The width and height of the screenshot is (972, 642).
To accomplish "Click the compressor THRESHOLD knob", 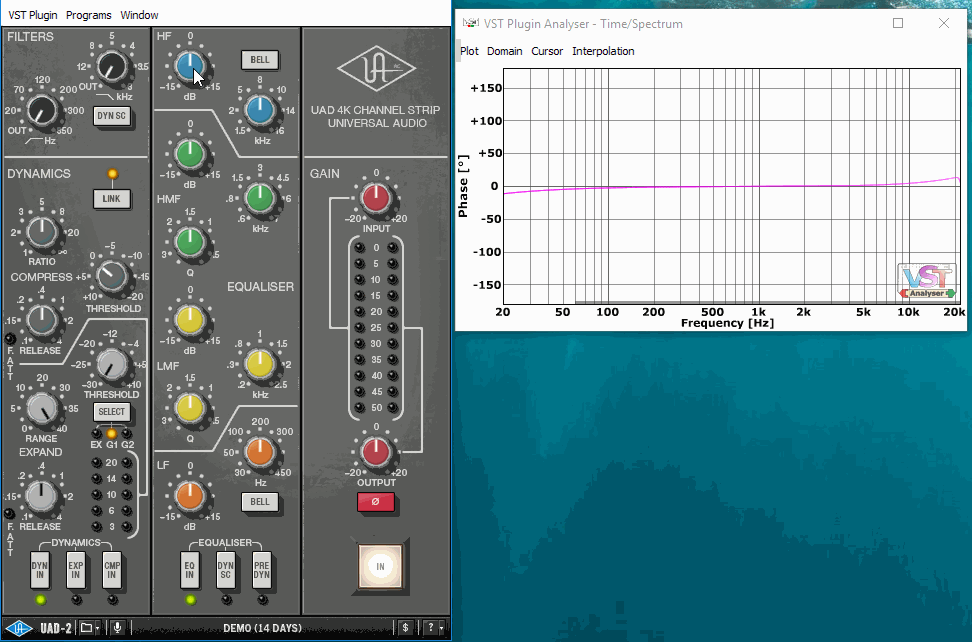I will click(112, 276).
